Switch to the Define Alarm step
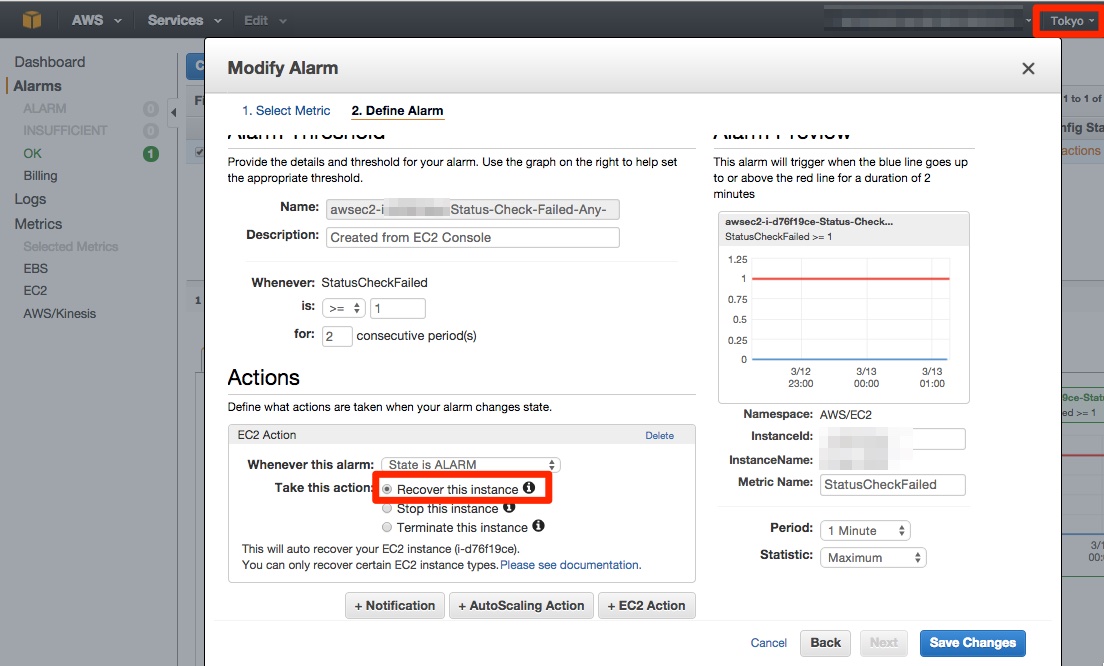Screen dimensions: 1104x666 397,110
